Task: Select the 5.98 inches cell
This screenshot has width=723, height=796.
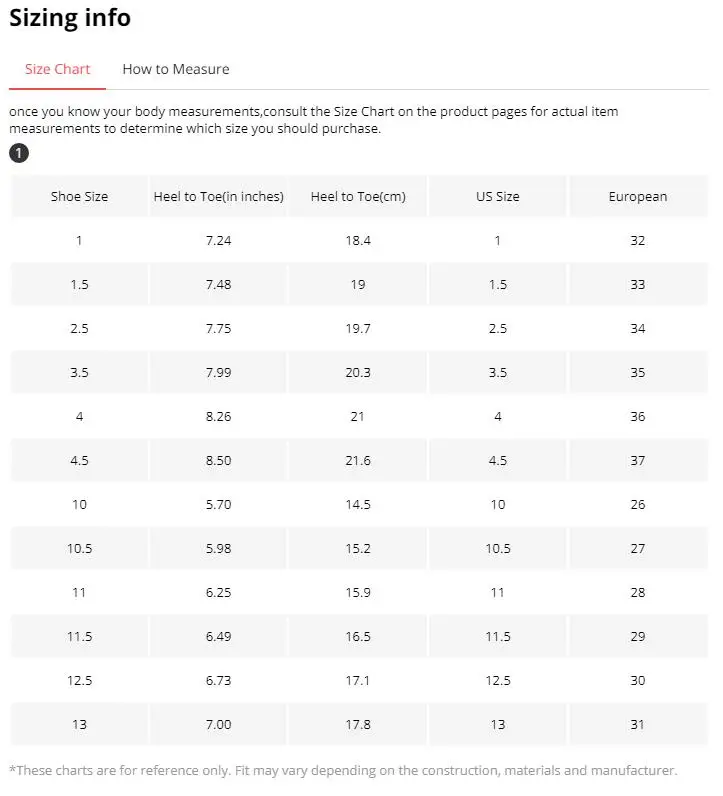Action: pyautogui.click(x=218, y=548)
